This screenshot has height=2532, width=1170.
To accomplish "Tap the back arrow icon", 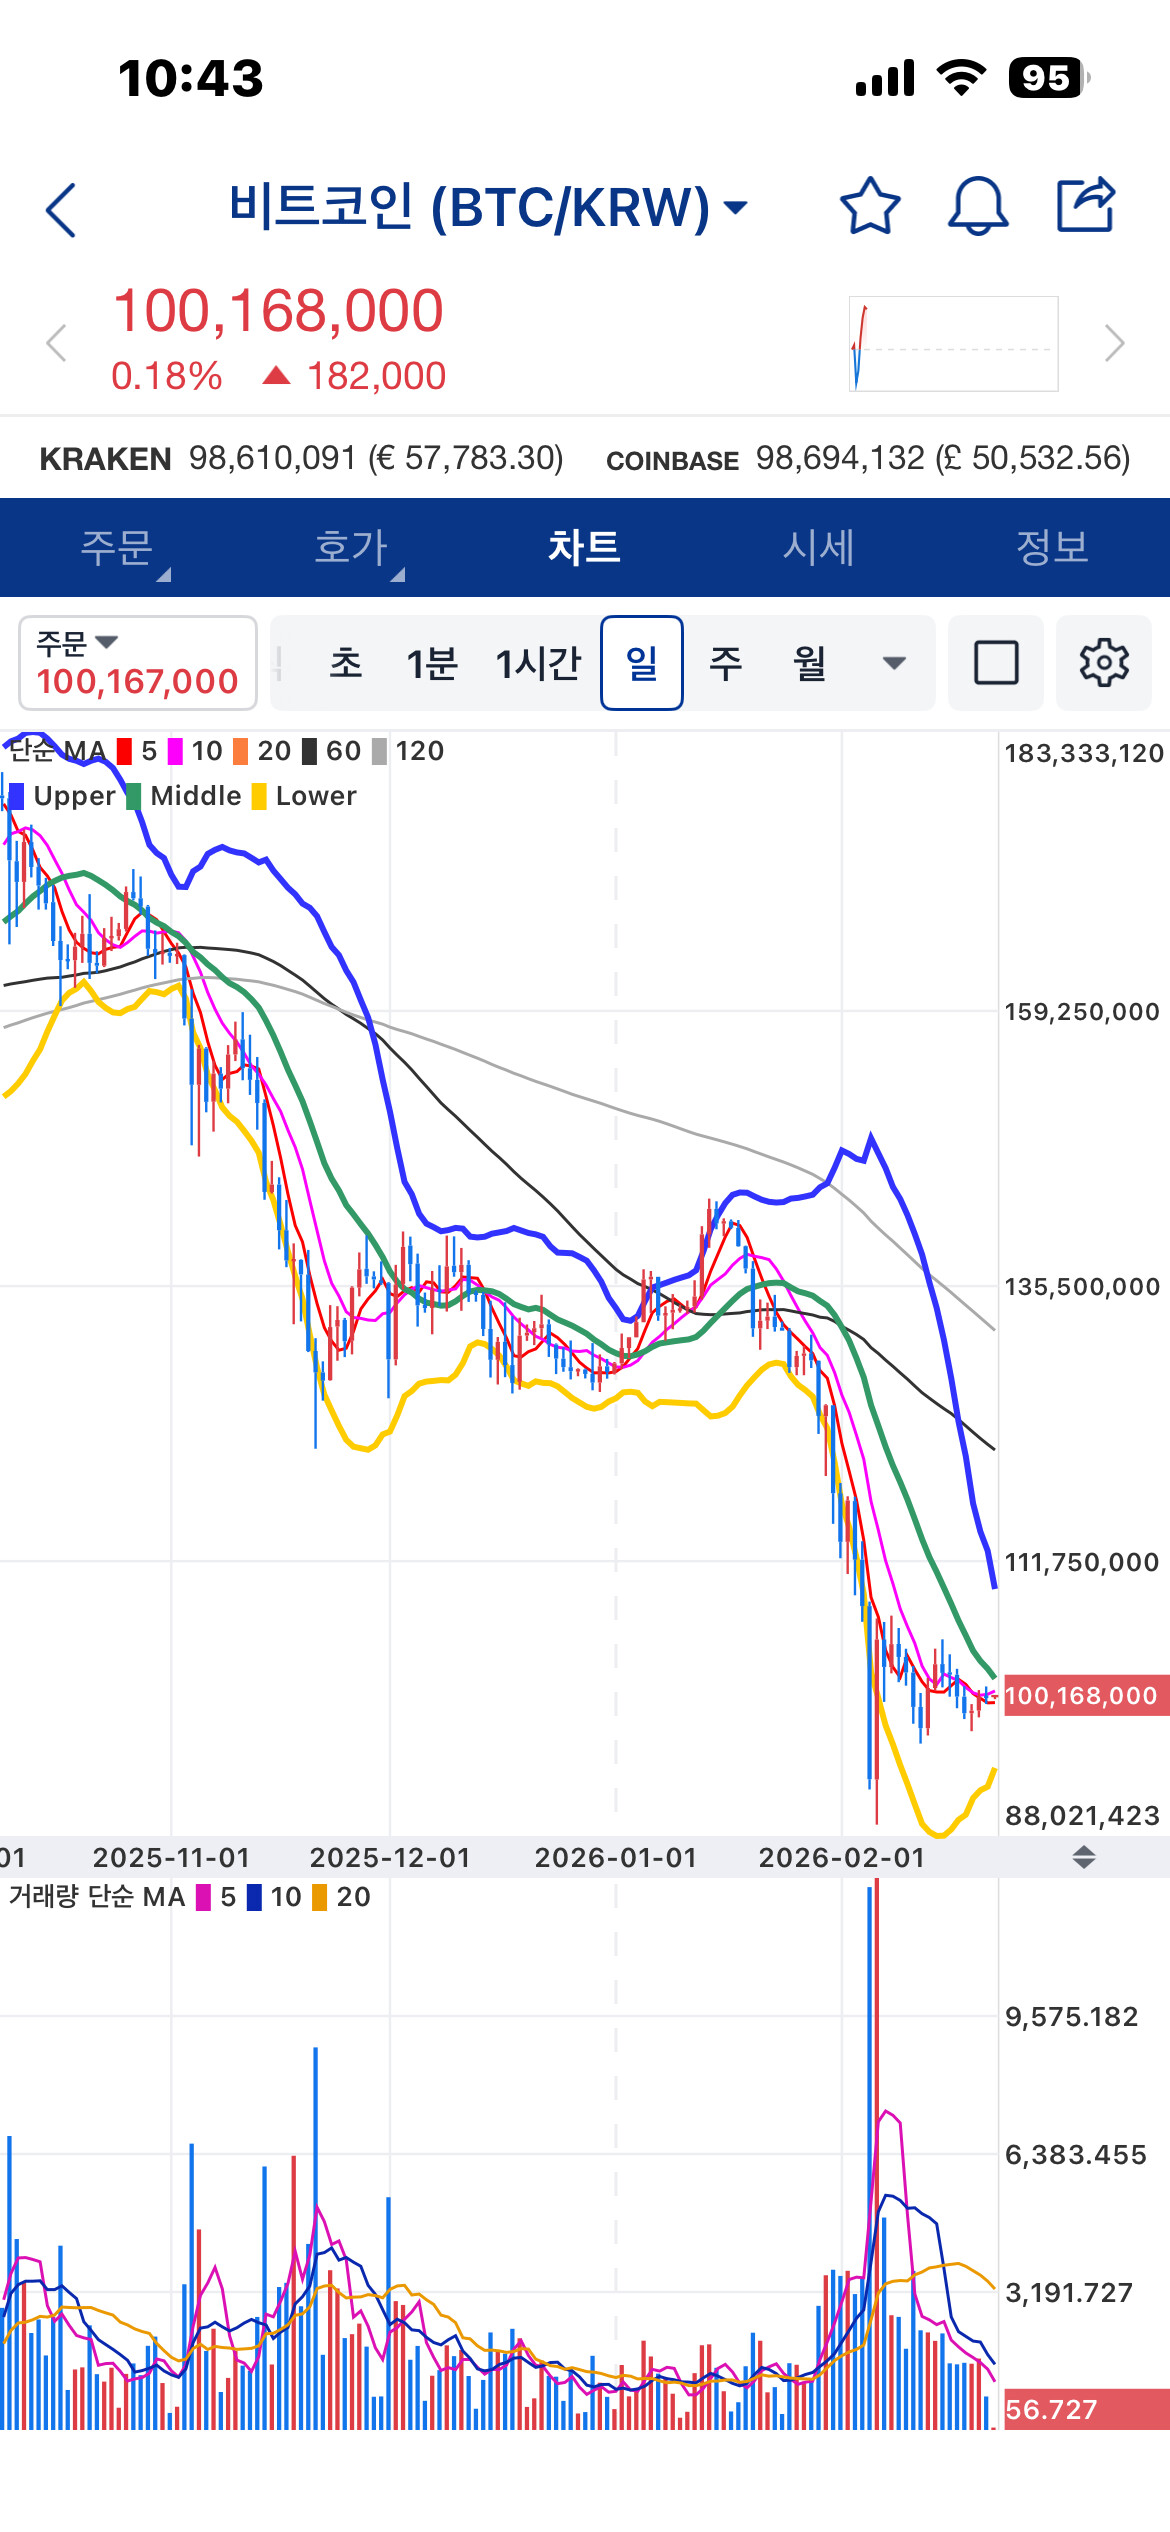I will [x=61, y=210].
